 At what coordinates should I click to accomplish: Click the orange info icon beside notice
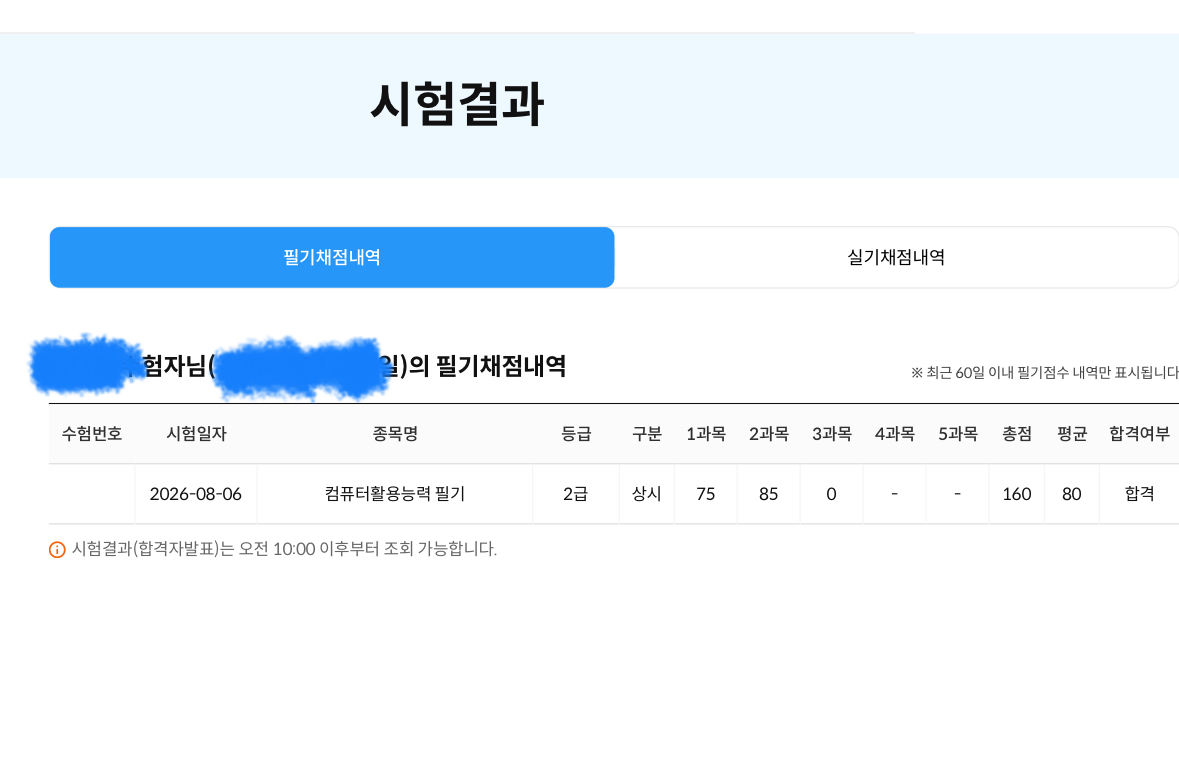tap(57, 550)
